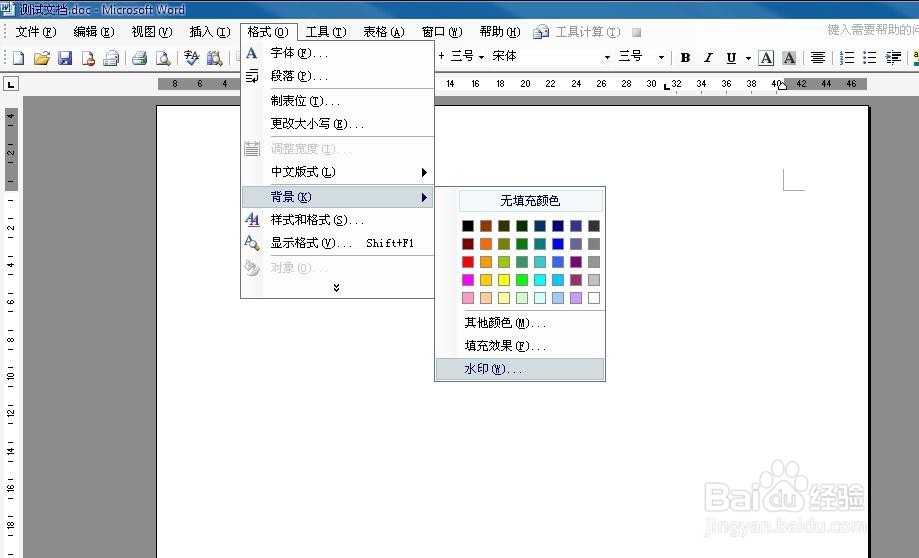Open 填充效果 dialog

(520, 346)
